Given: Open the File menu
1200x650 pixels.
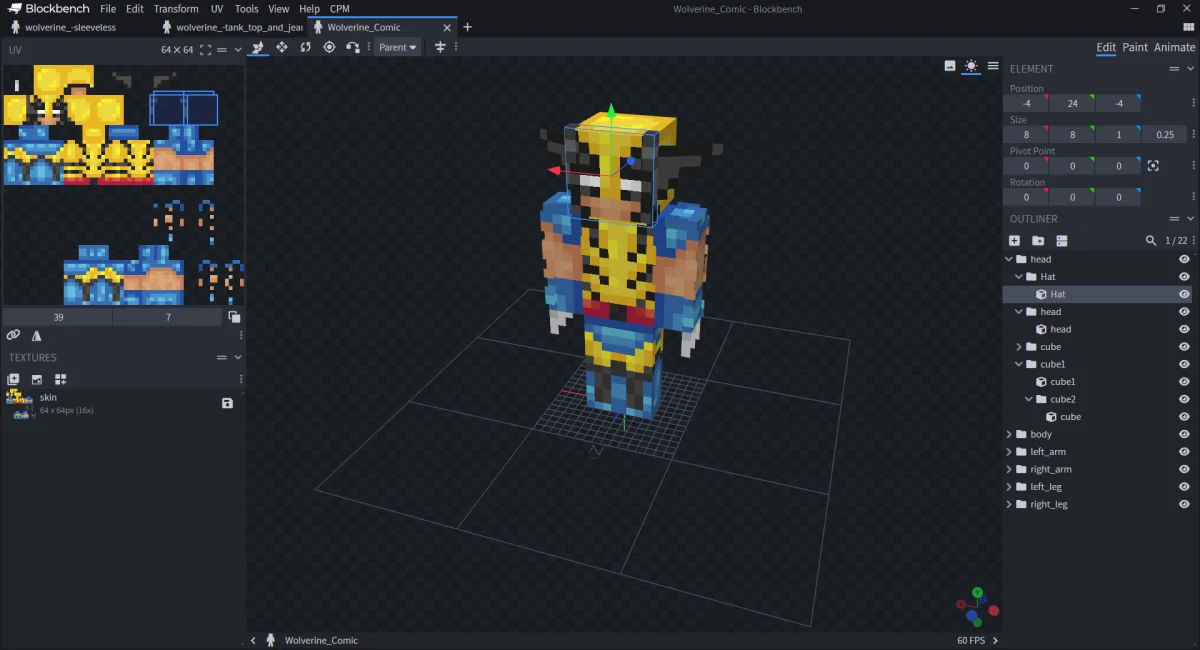Looking at the screenshot, I should [108, 9].
